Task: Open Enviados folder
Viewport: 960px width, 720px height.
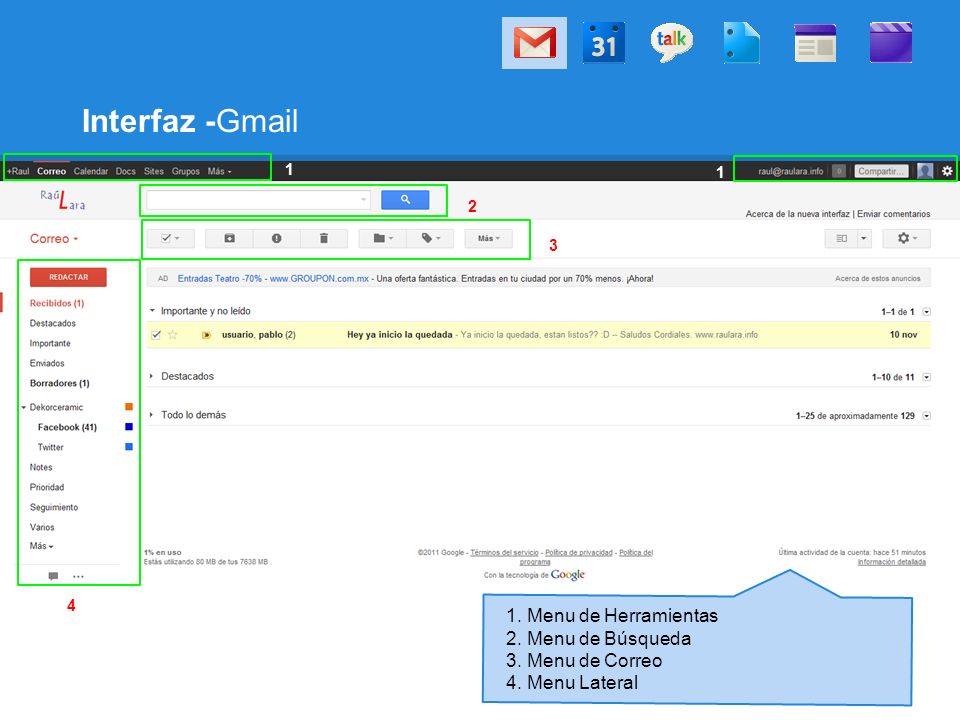Action: tap(47, 363)
